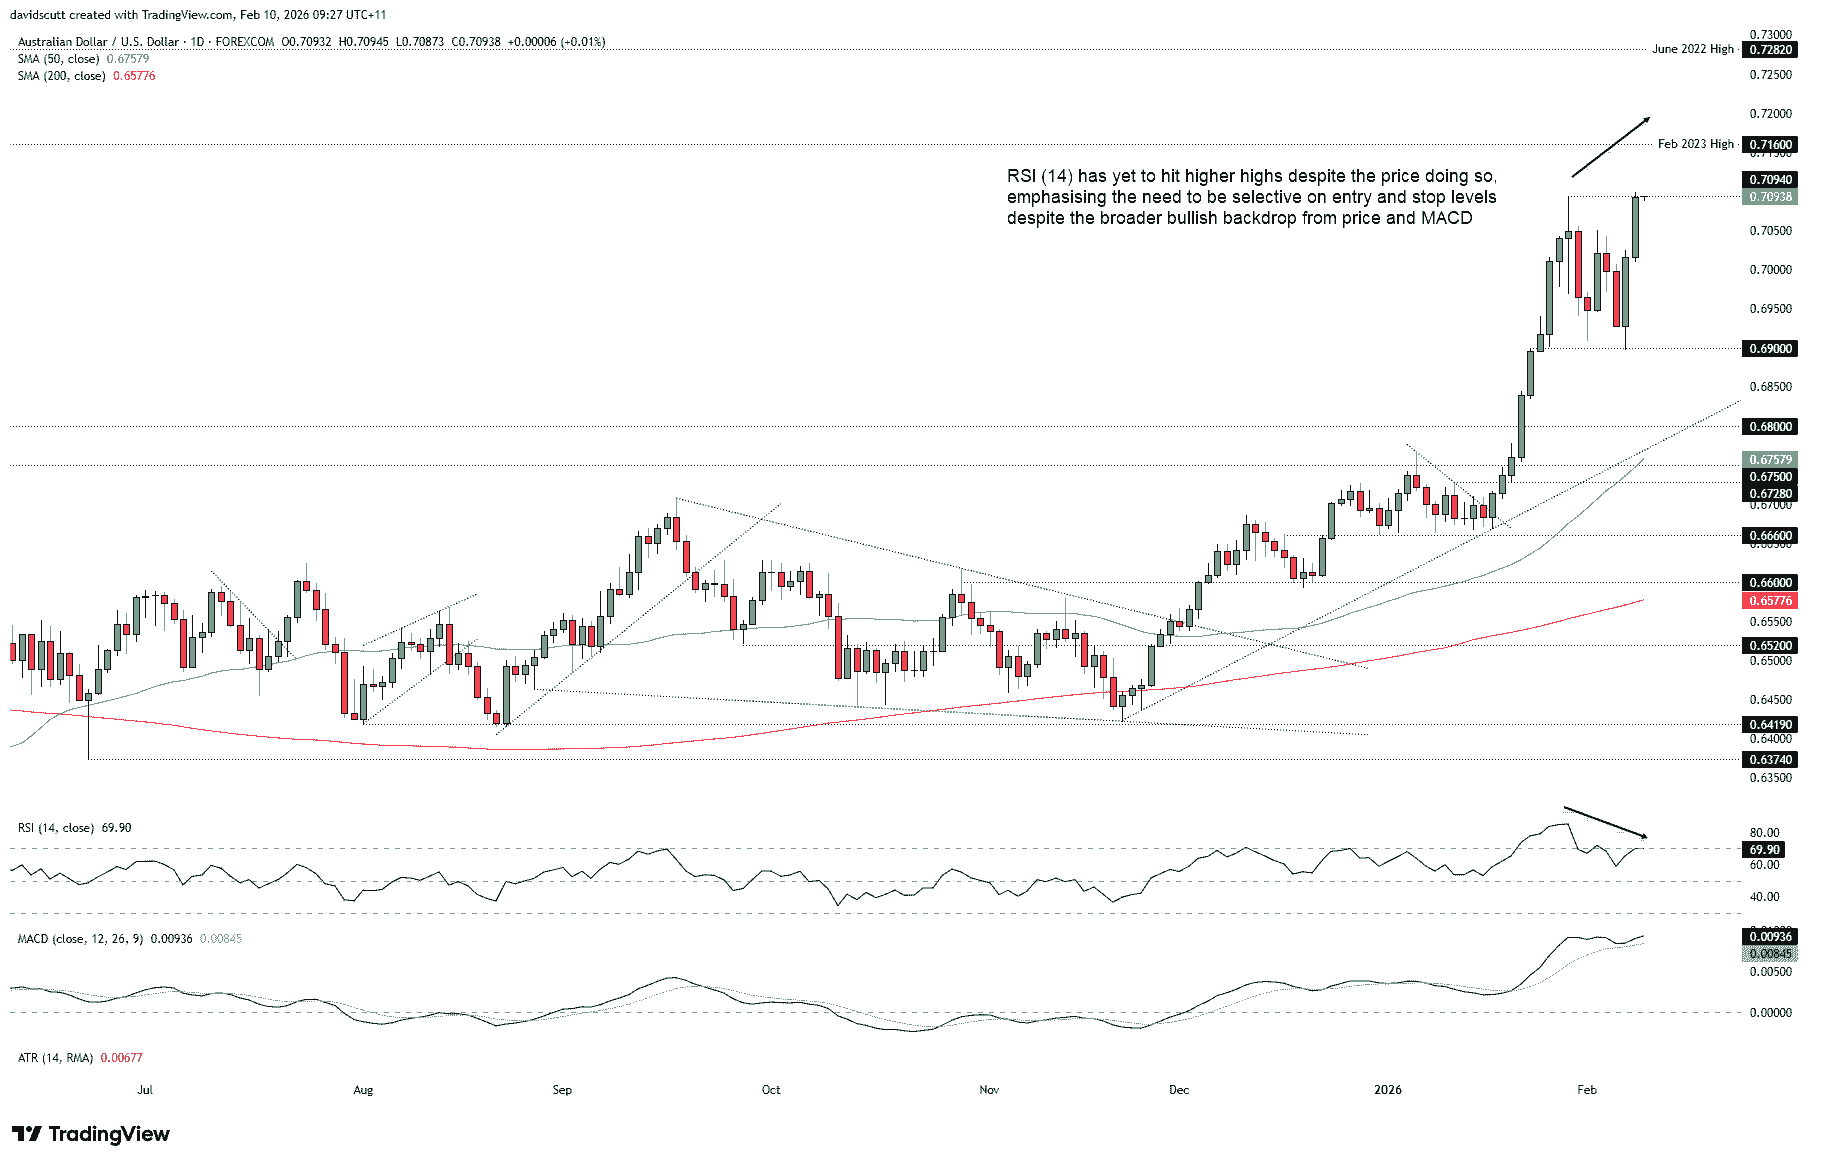This screenshot has height=1164, width=1835.
Task: Select the 0.00000 MACD axis tick
Action: click(x=1770, y=1013)
